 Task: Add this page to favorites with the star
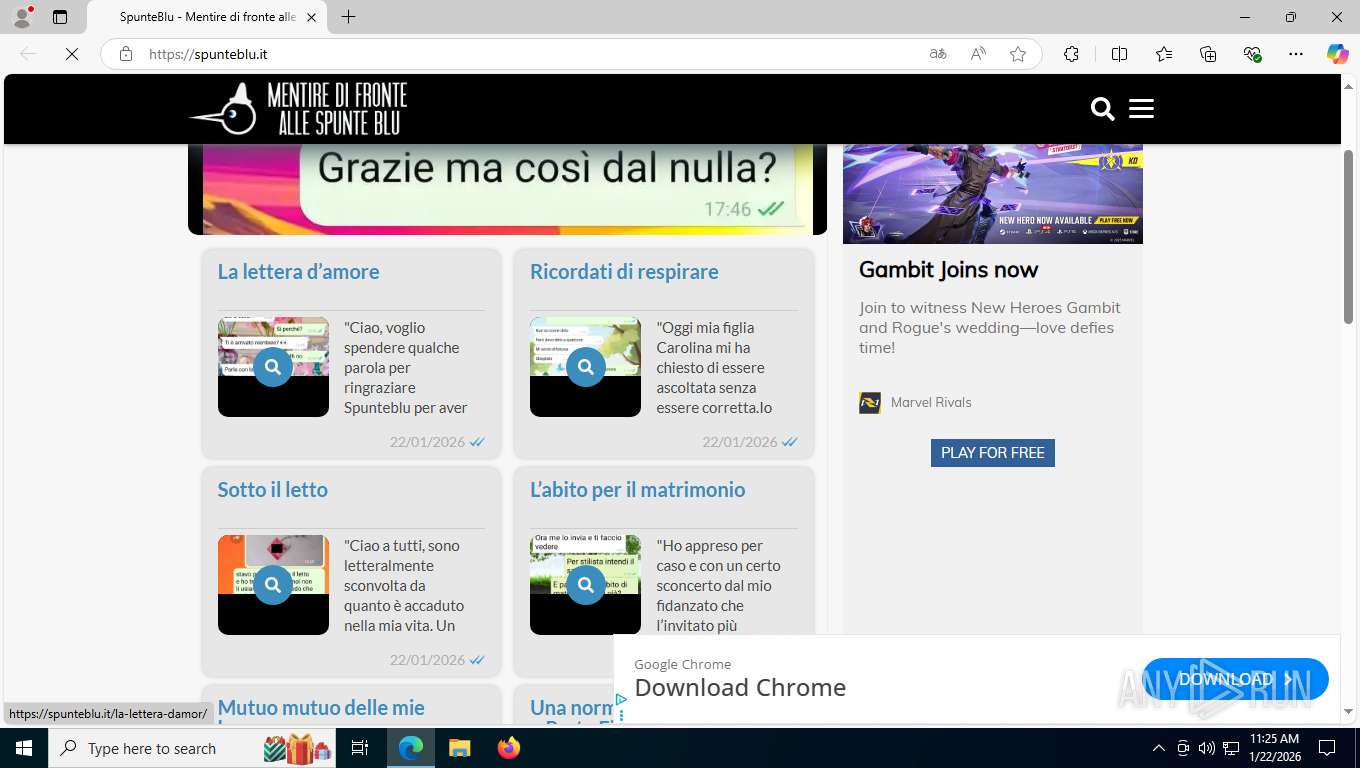(x=1018, y=54)
